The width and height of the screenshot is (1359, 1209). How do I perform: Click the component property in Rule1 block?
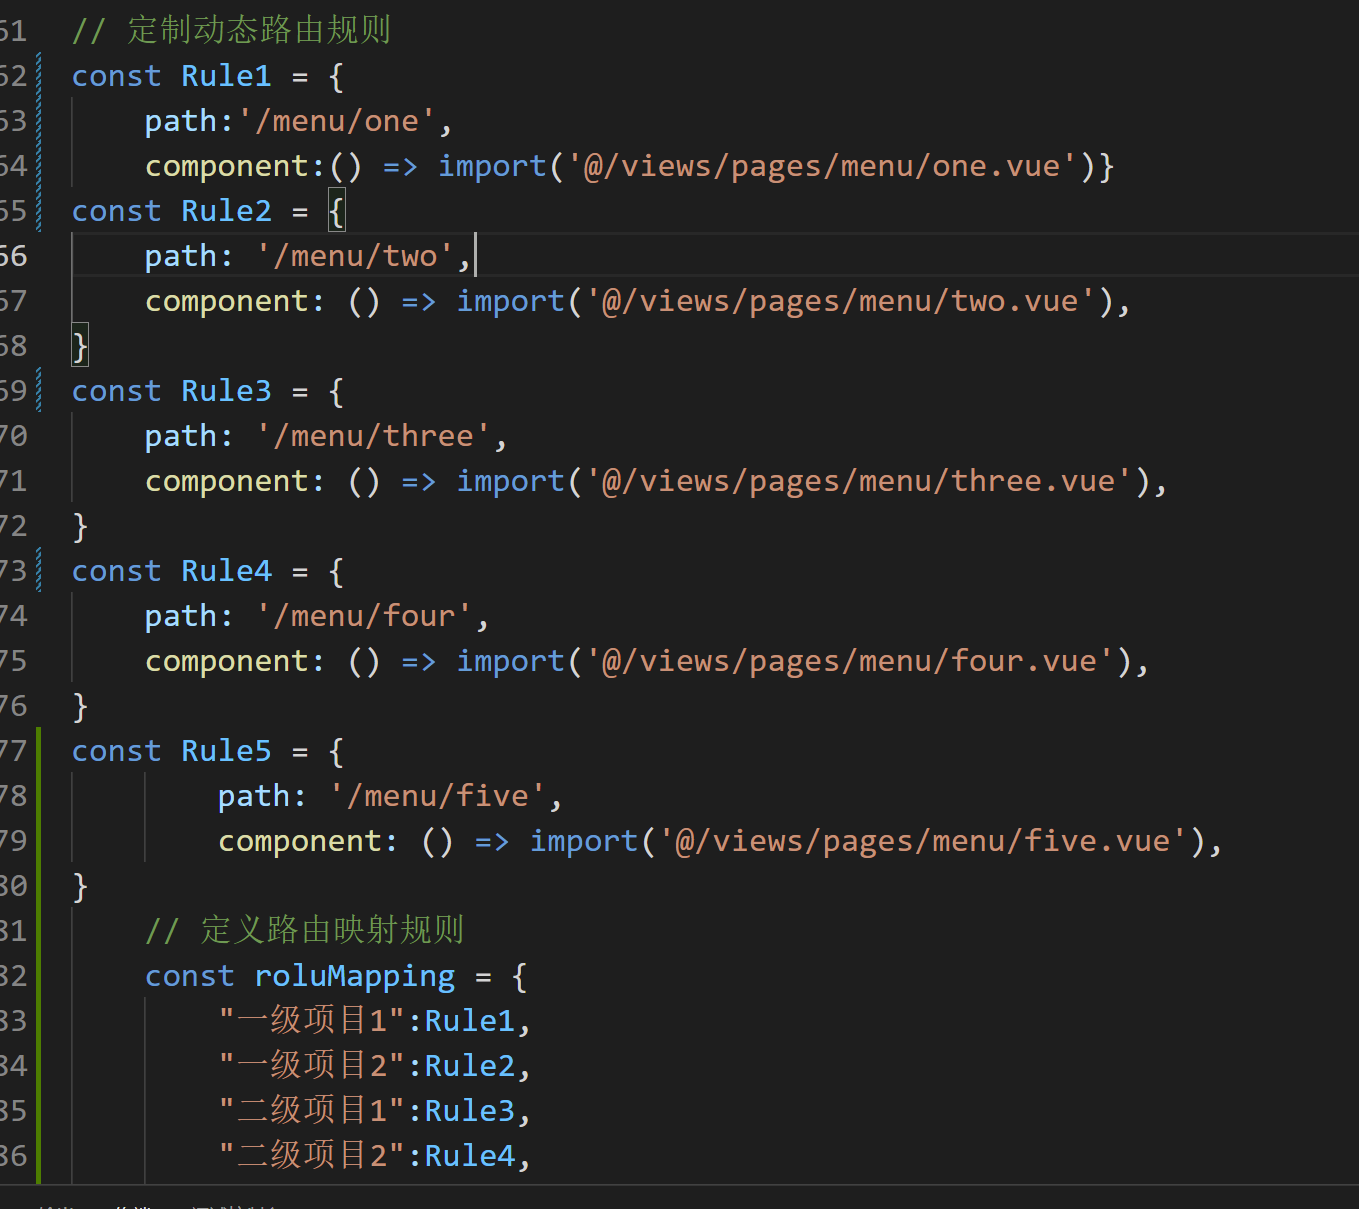tap(227, 166)
